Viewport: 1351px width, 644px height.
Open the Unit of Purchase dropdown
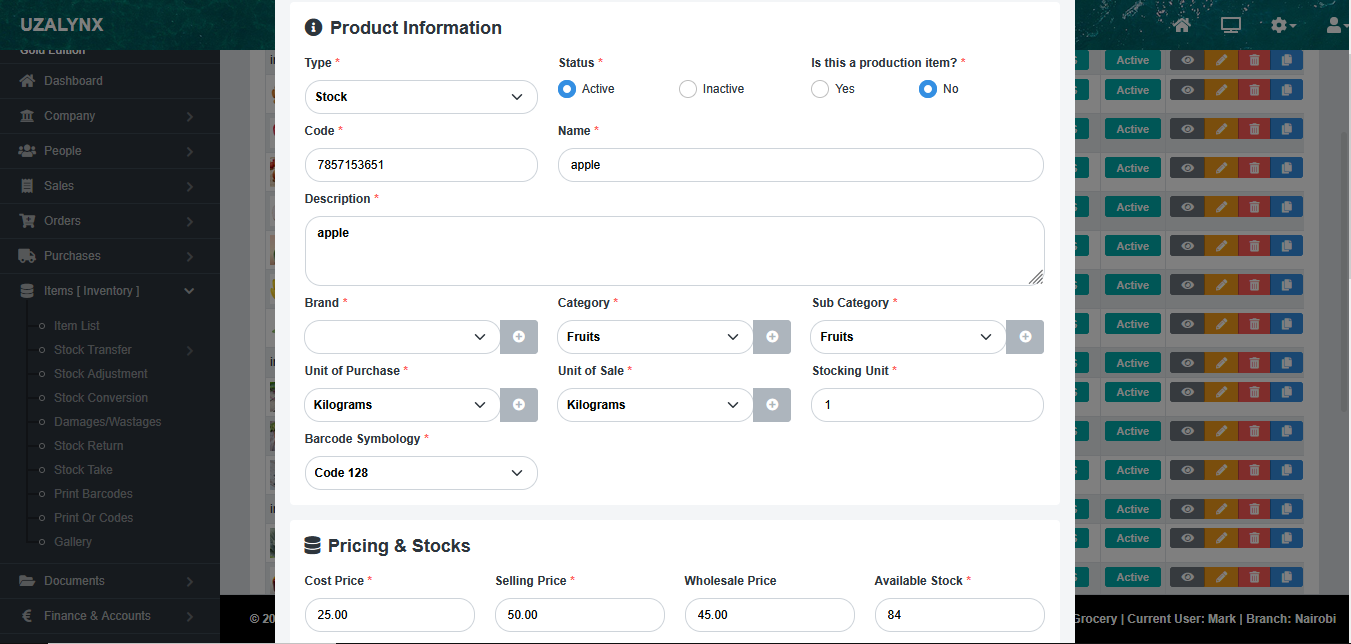[401, 405]
